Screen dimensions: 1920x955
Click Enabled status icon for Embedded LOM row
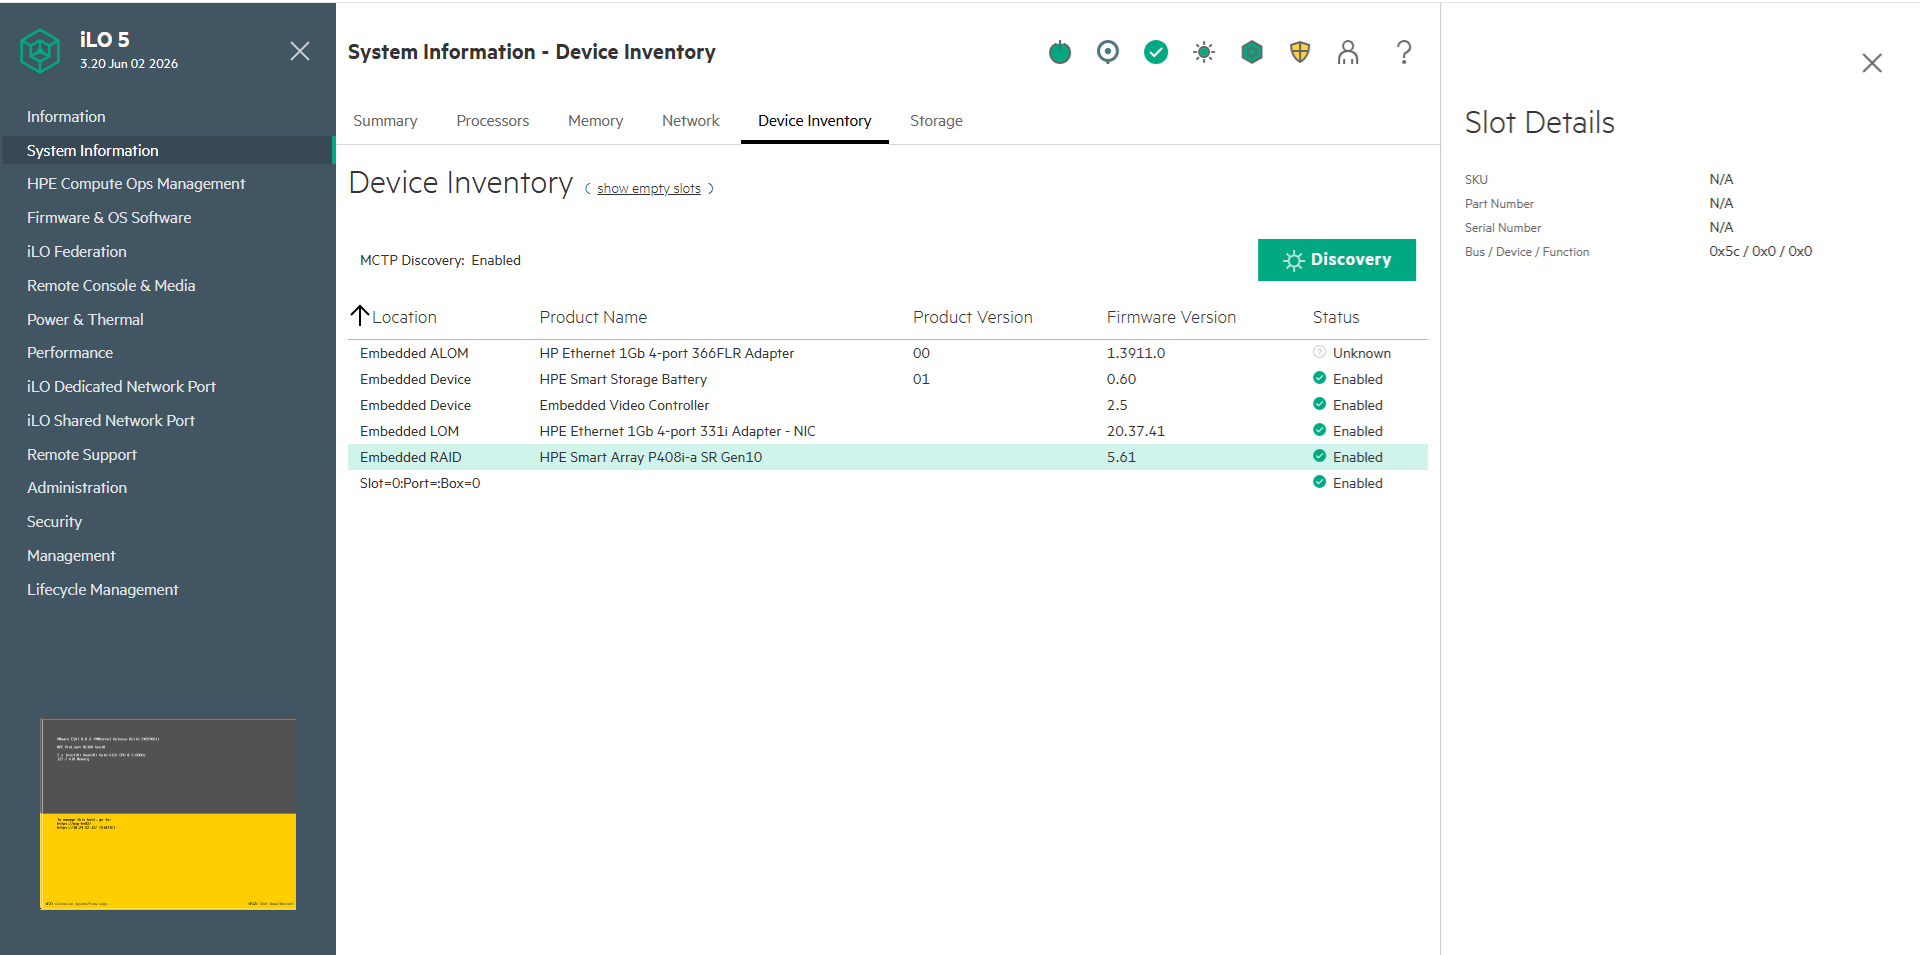[1319, 430]
